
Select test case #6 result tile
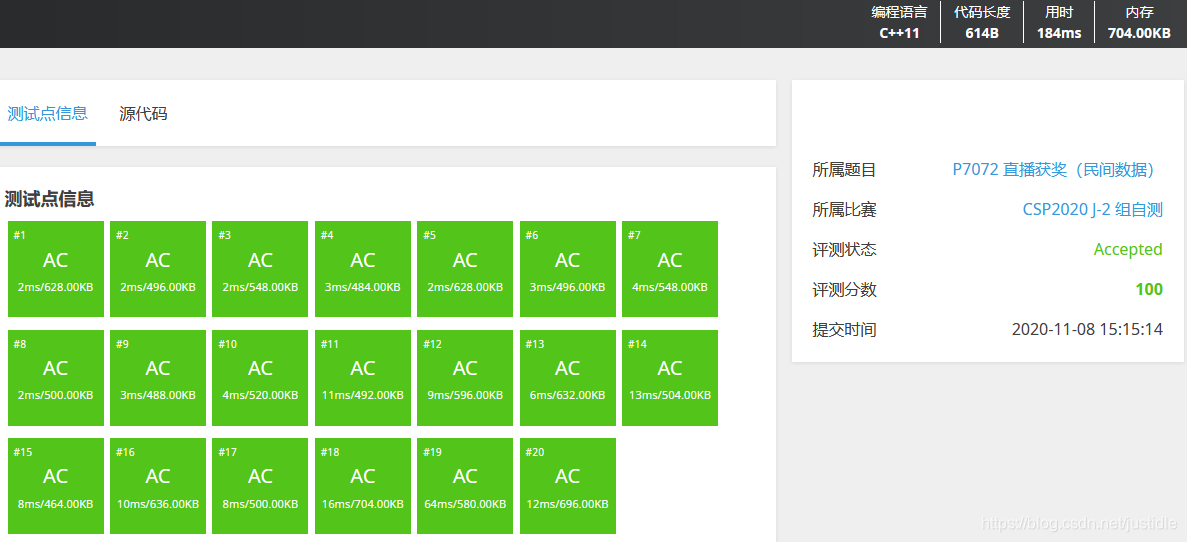pyautogui.click(x=568, y=269)
